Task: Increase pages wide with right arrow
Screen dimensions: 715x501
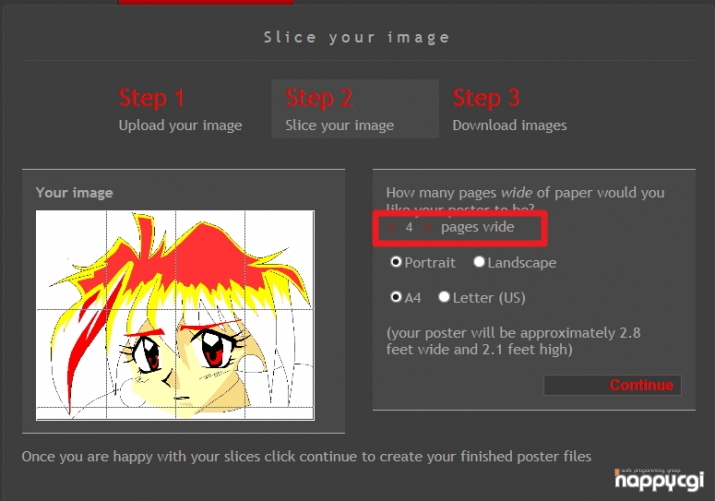Action: click(x=428, y=227)
